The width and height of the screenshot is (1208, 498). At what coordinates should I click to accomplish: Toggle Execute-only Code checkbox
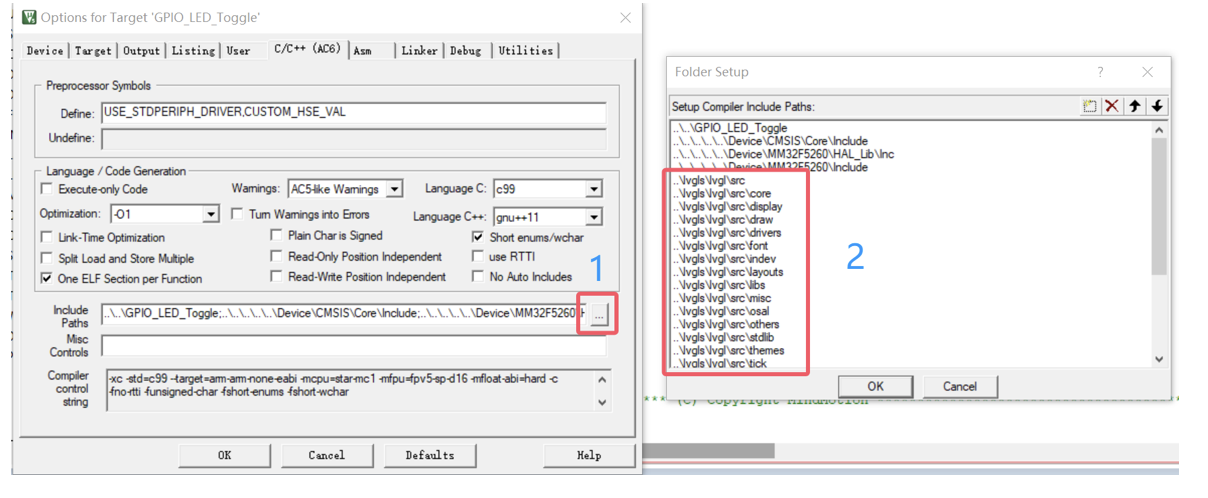[x=47, y=189]
